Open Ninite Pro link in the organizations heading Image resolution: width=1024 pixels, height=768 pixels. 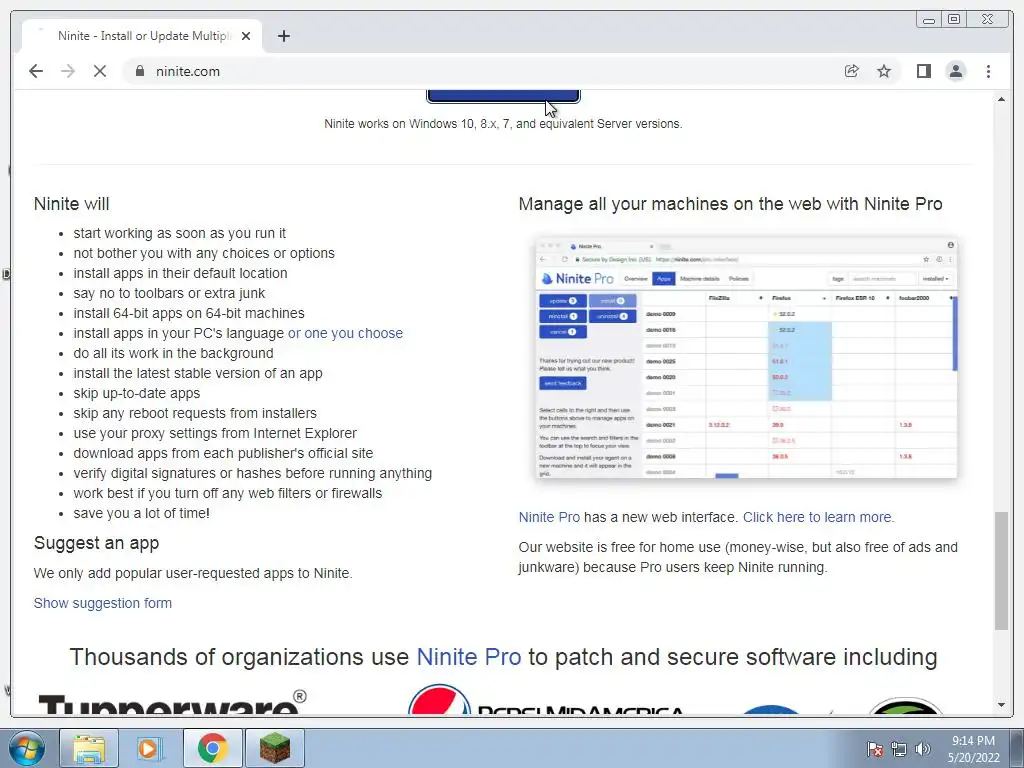469,657
